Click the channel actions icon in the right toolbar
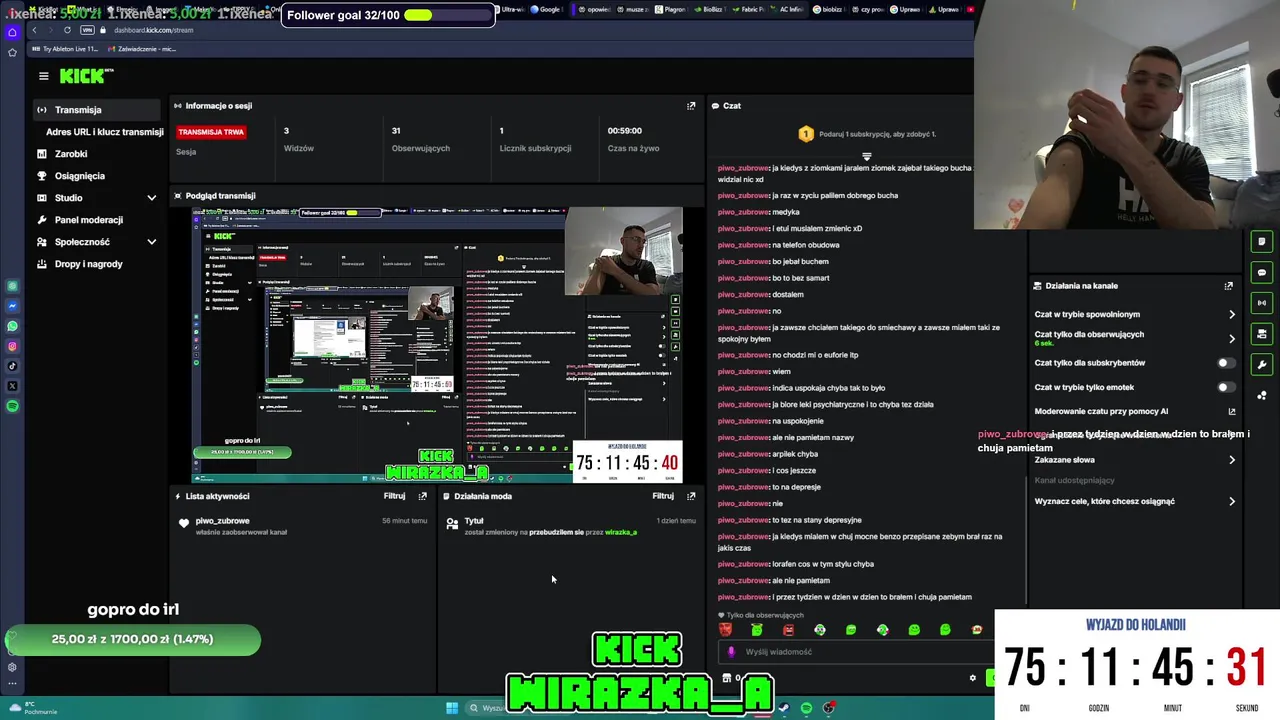The height and width of the screenshot is (720, 1280). point(1262,334)
